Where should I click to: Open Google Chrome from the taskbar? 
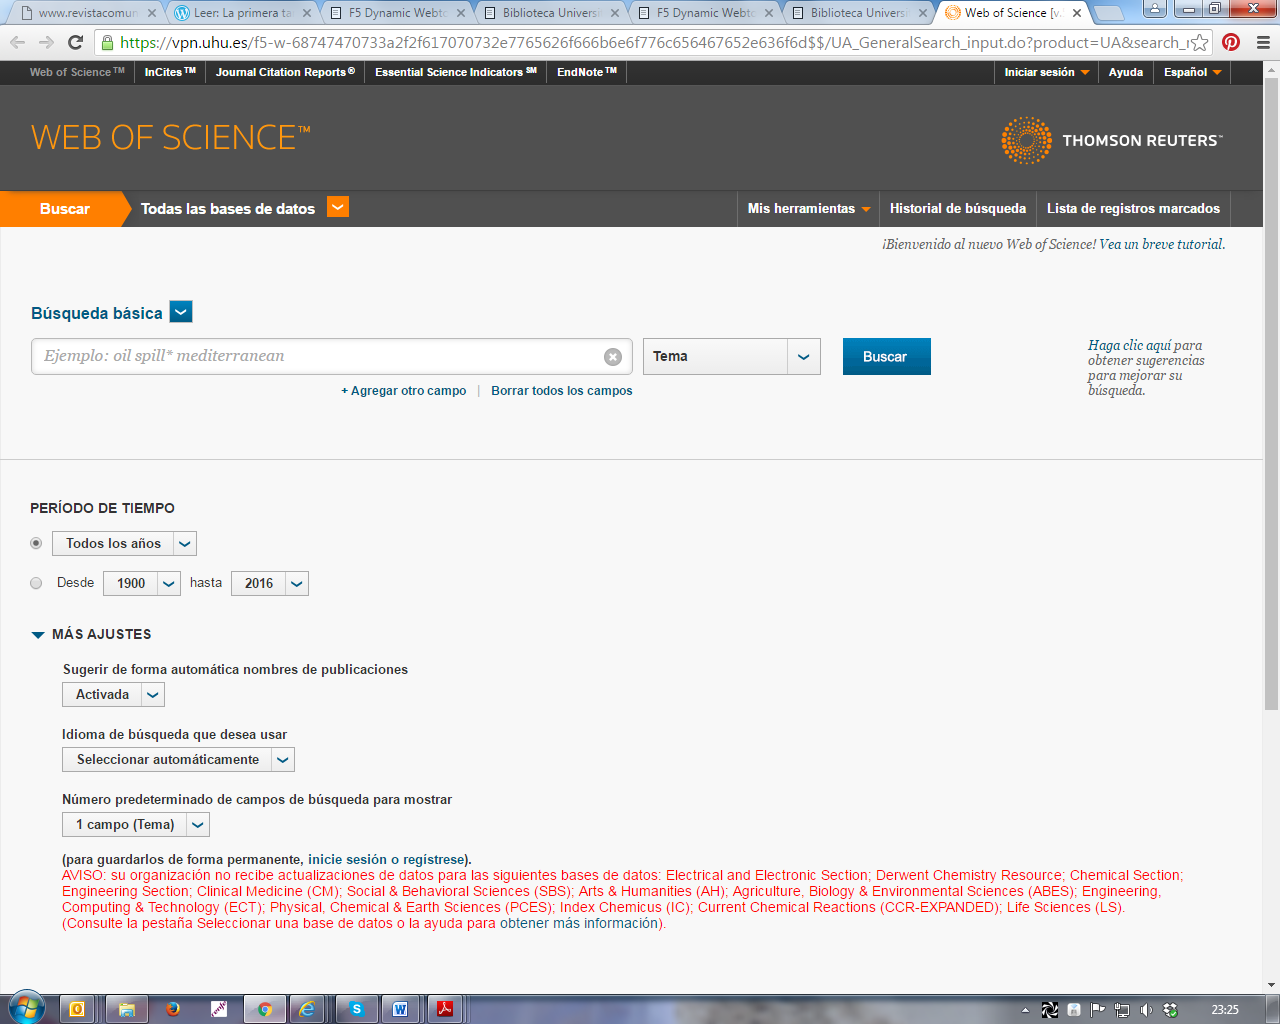click(x=265, y=1009)
